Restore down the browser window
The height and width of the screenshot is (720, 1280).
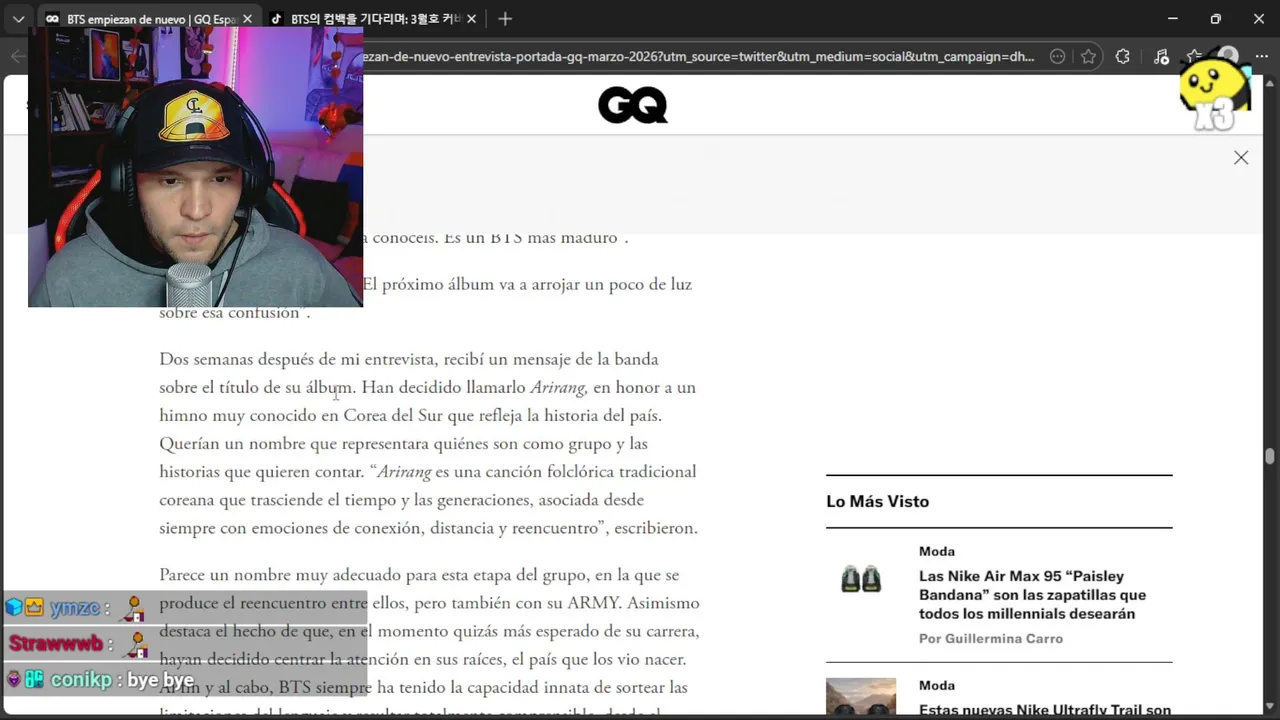1216,19
